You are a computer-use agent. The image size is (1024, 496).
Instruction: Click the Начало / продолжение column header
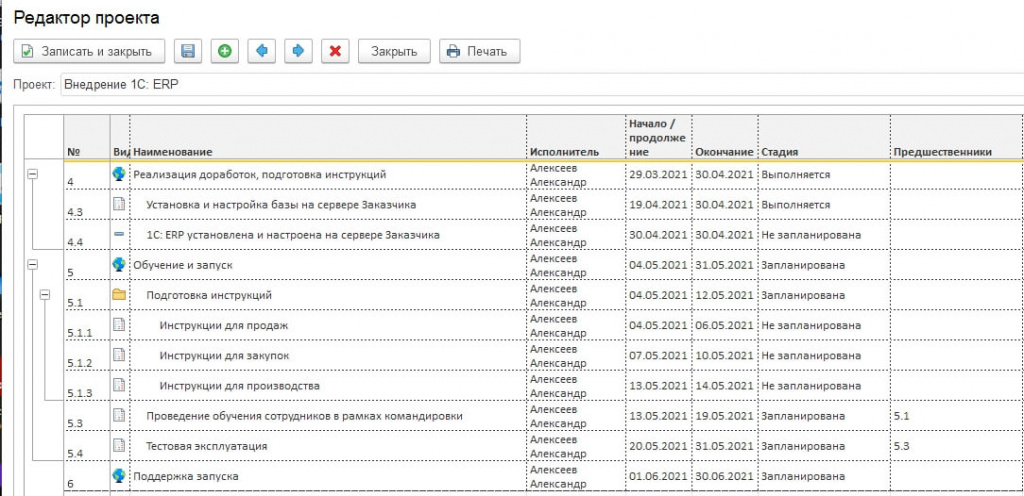pos(657,137)
